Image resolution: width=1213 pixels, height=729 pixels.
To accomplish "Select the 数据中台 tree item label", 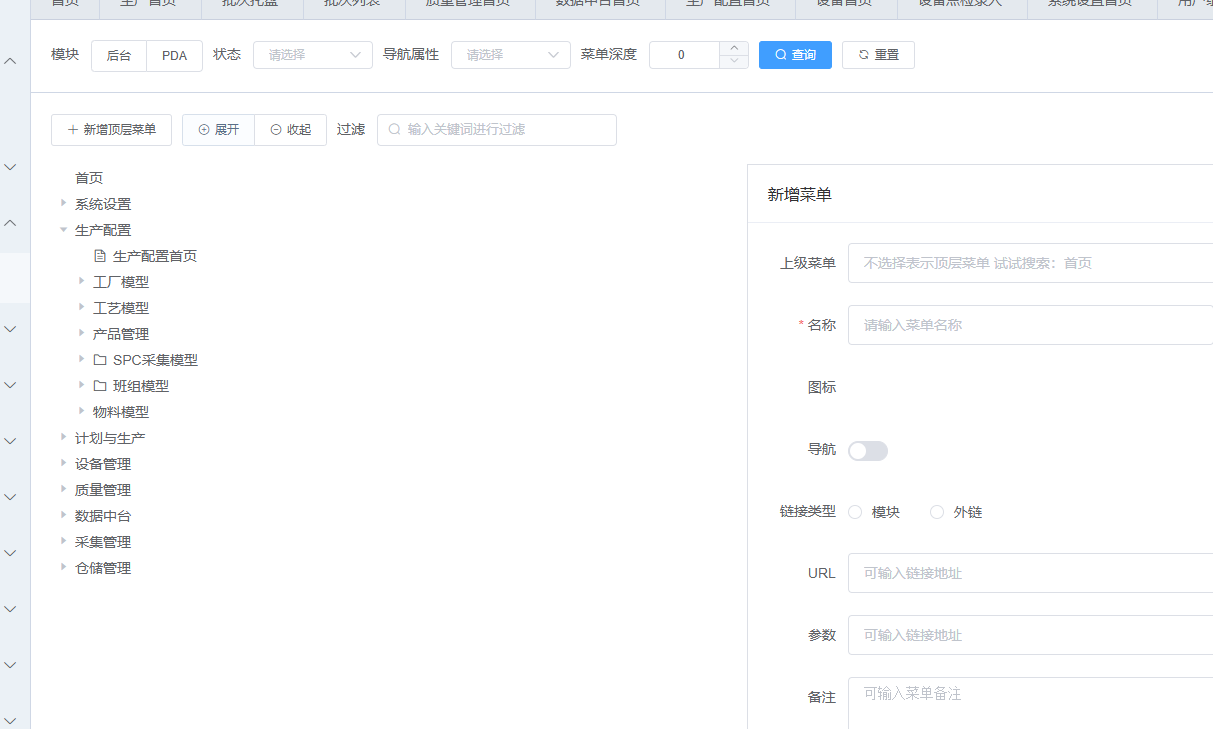I will pyautogui.click(x=103, y=516).
